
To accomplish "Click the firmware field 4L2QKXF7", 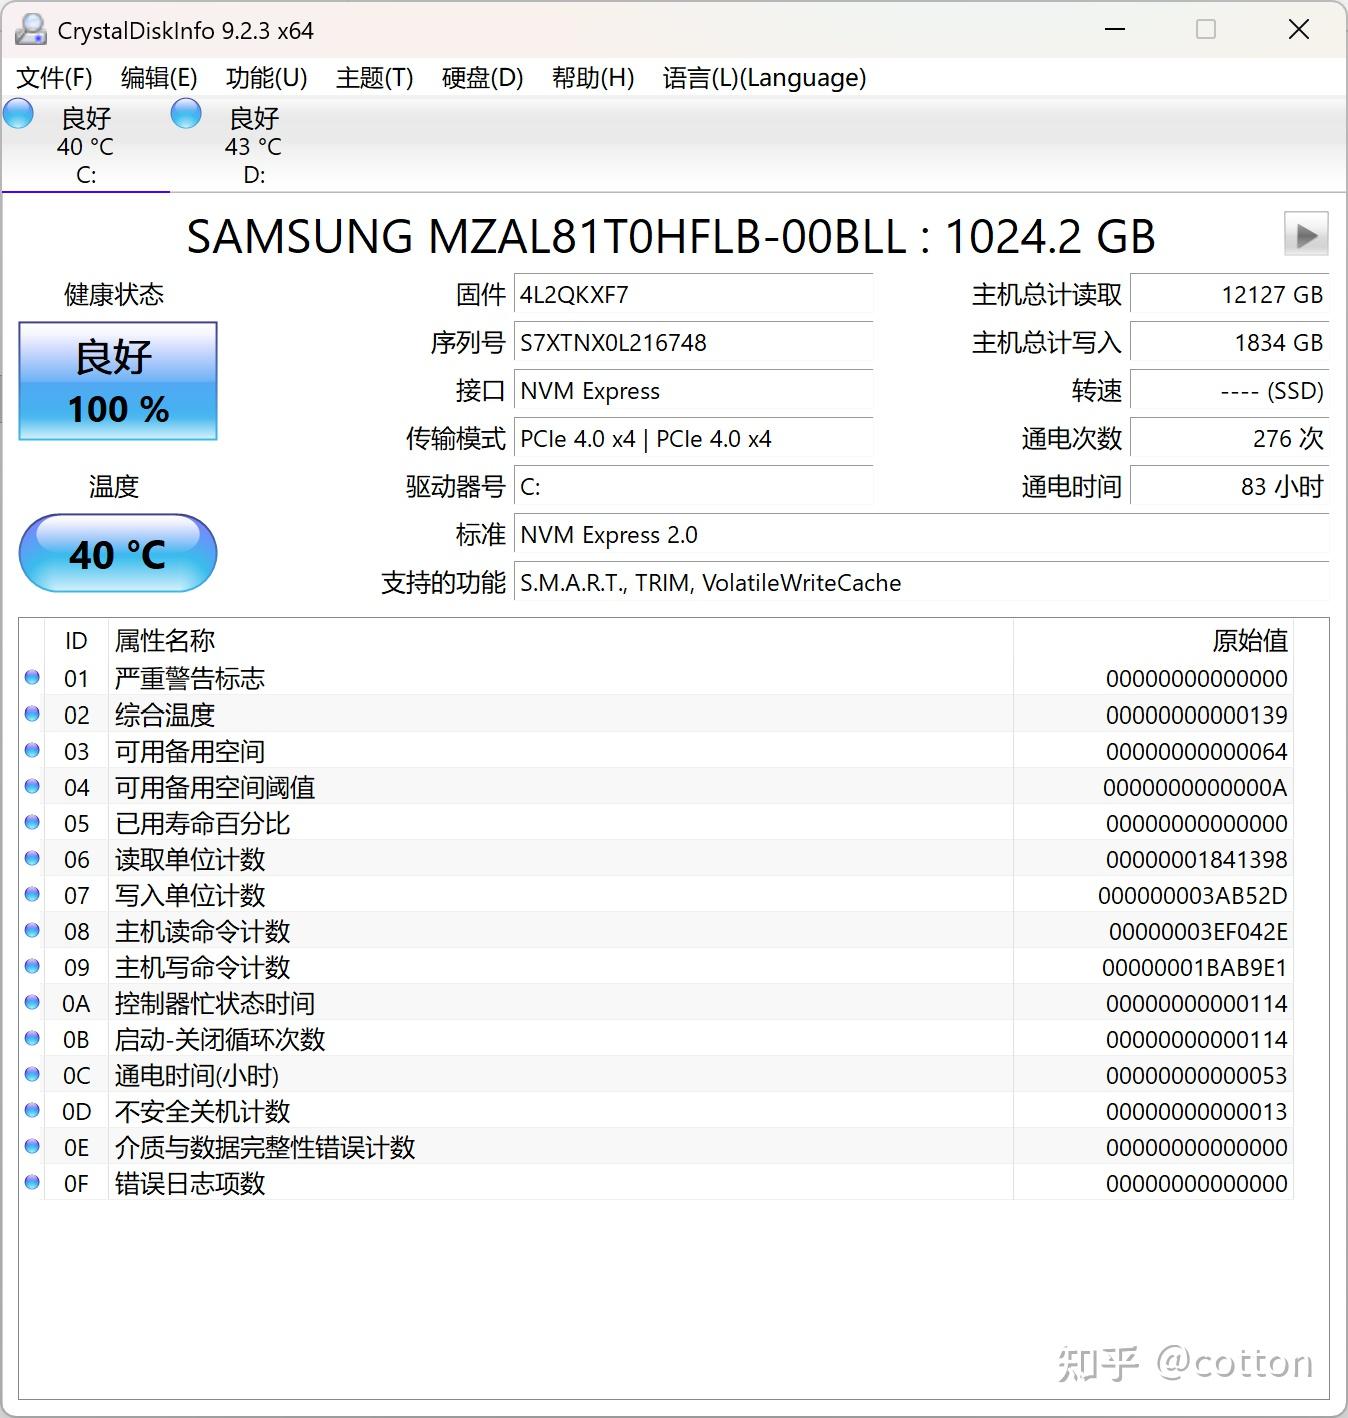I will coord(693,295).
